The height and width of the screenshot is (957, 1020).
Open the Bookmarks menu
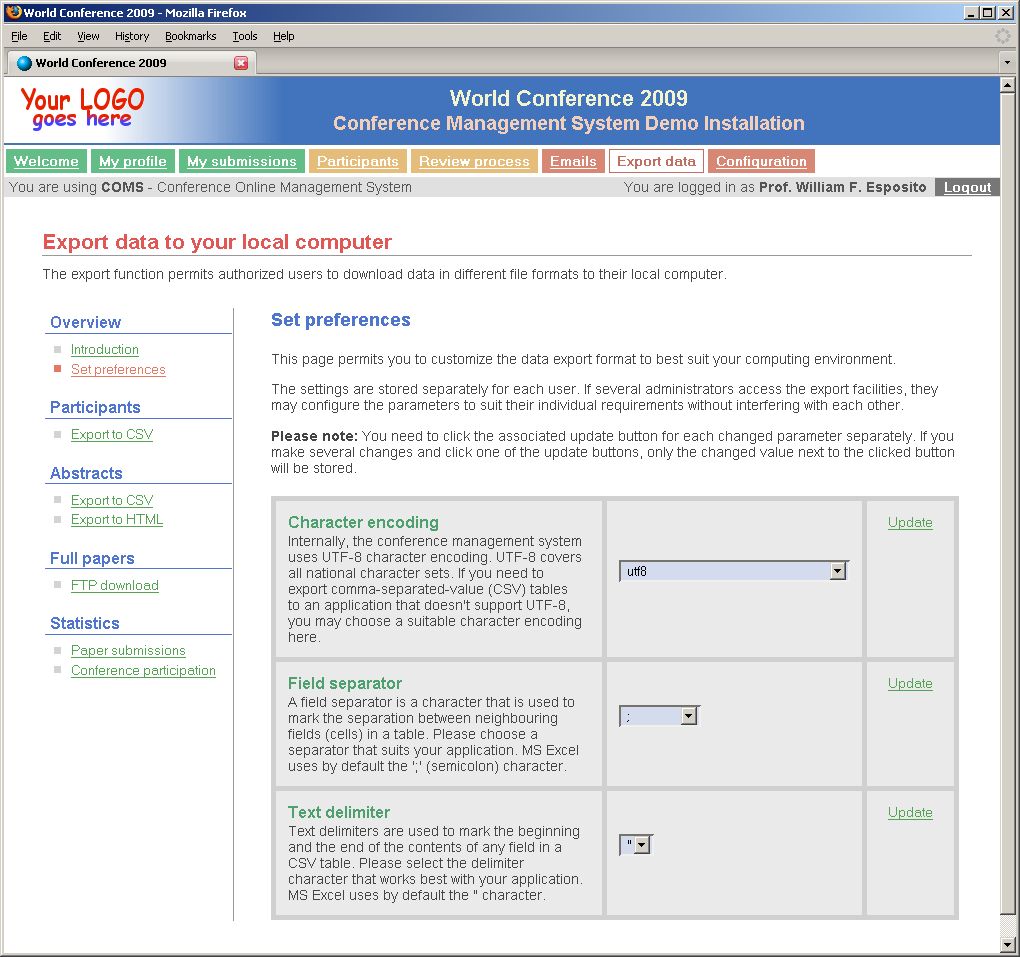[191, 36]
